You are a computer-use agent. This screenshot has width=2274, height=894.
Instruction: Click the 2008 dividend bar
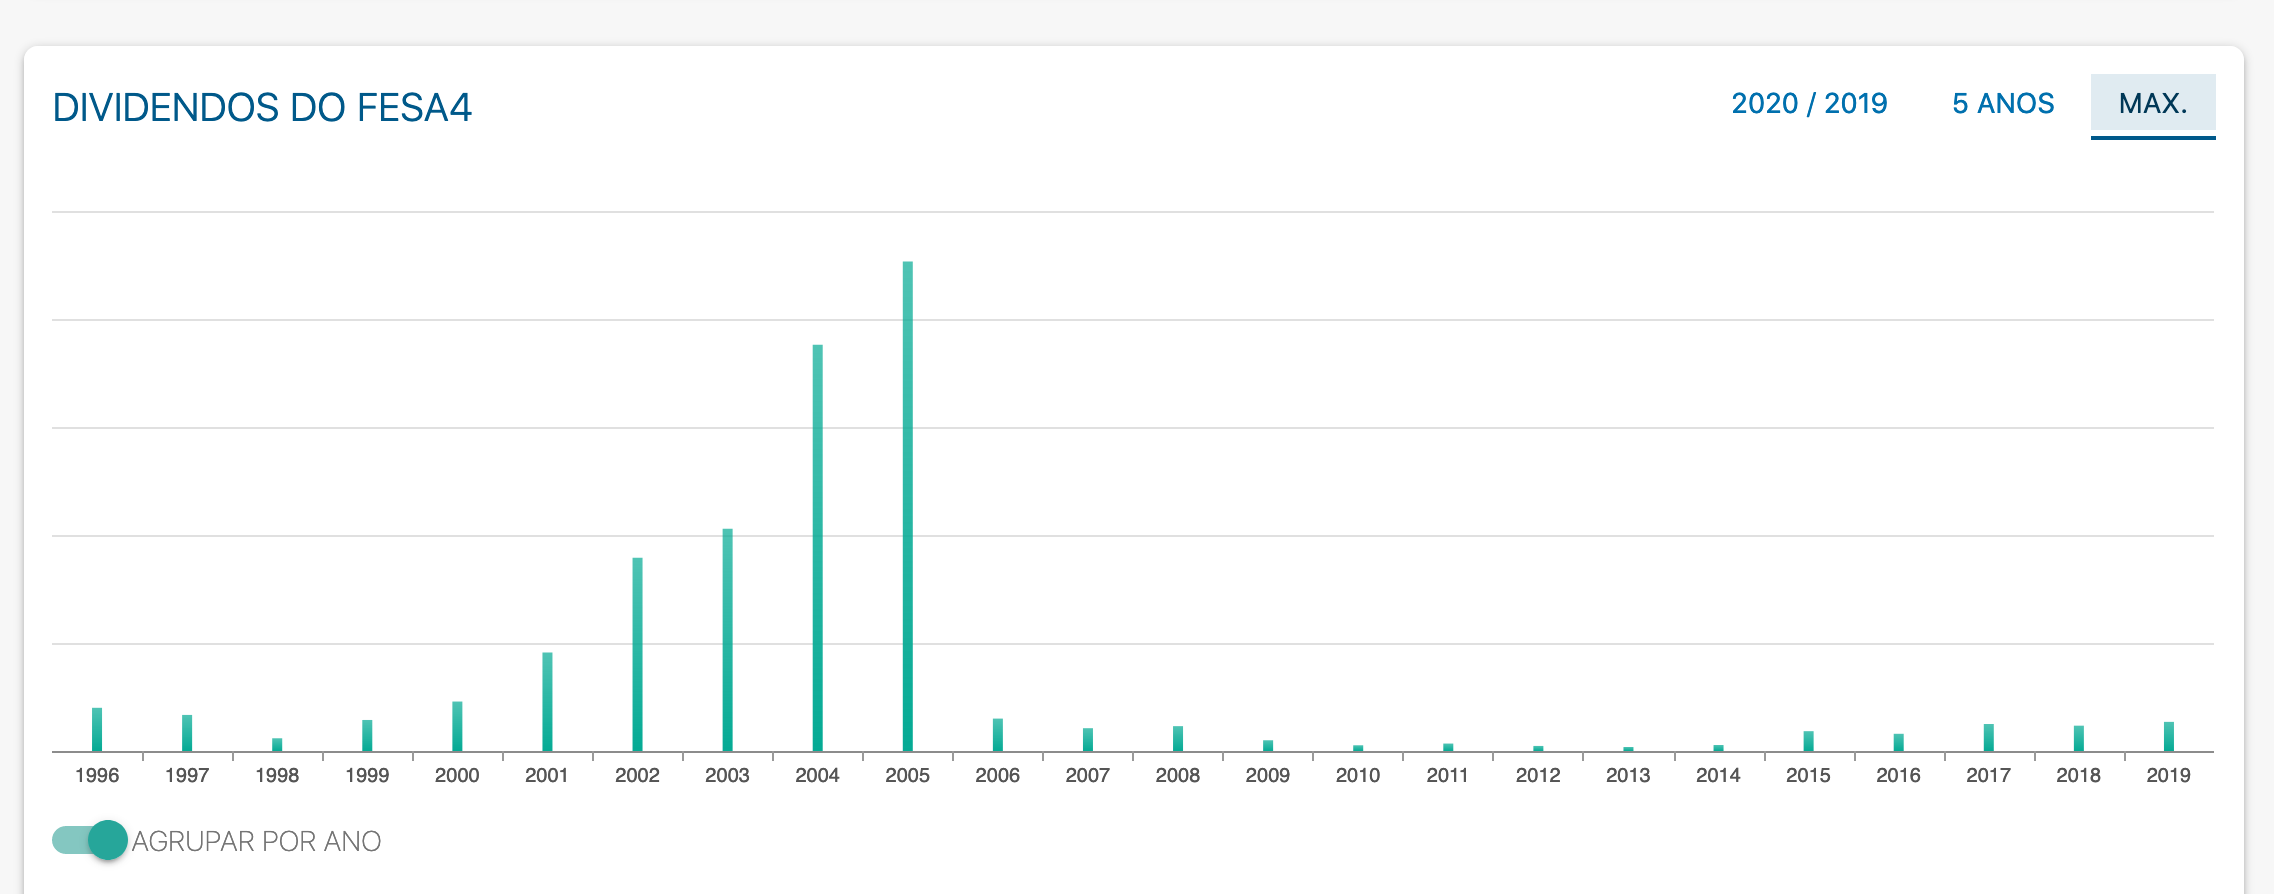coord(1178,738)
